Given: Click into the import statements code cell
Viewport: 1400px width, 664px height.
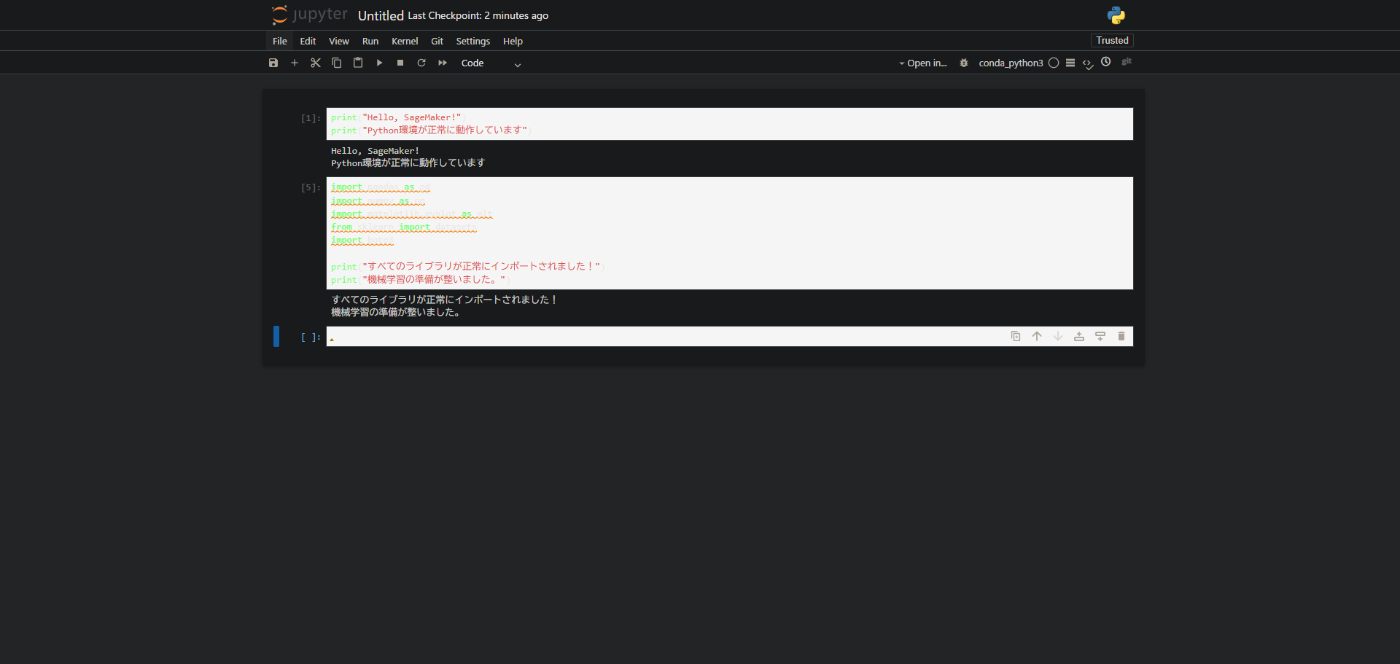Looking at the screenshot, I should click(729, 233).
